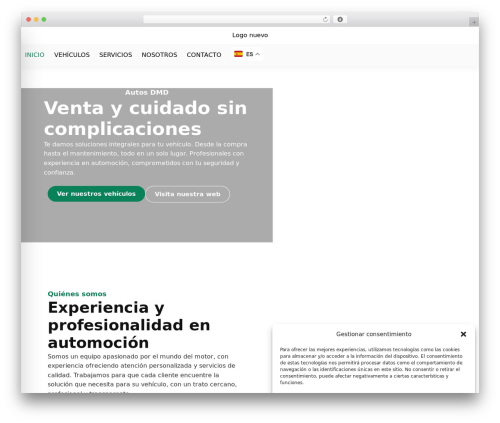Click the browser reload icon
500x423 pixels.
click(325, 20)
